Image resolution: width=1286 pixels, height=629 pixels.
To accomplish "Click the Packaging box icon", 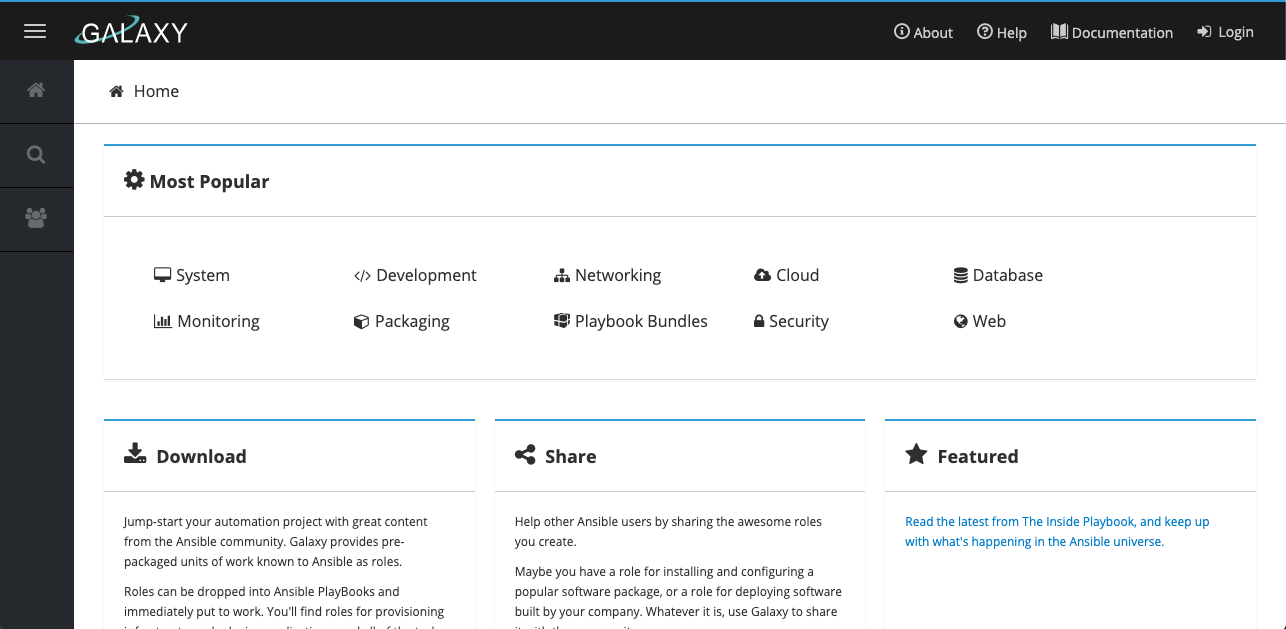I will click(x=362, y=321).
